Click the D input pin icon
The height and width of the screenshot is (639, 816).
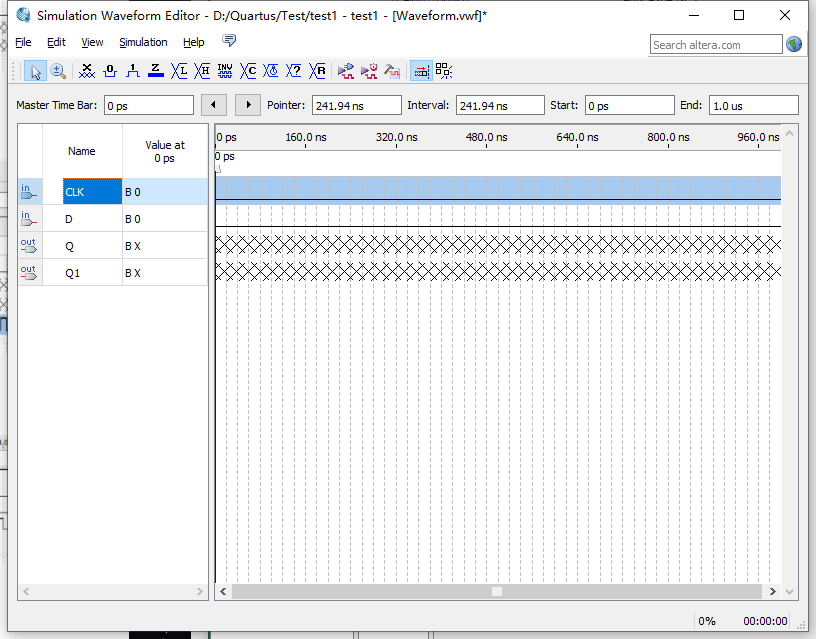pyautogui.click(x=29, y=219)
